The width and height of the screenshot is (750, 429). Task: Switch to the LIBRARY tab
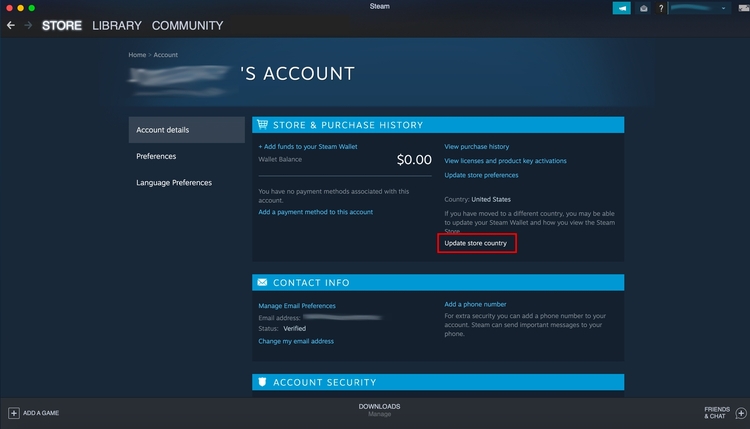pos(117,25)
